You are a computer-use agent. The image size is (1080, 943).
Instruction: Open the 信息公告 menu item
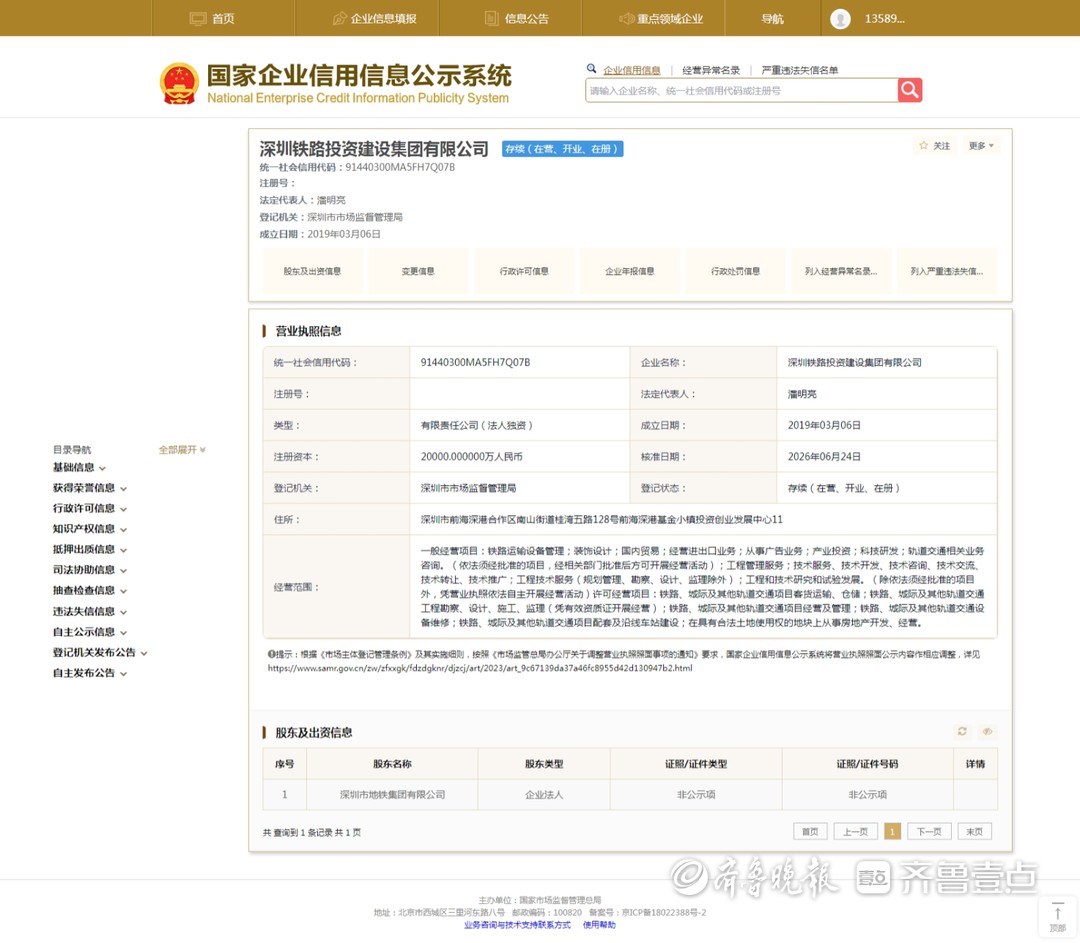click(517, 19)
